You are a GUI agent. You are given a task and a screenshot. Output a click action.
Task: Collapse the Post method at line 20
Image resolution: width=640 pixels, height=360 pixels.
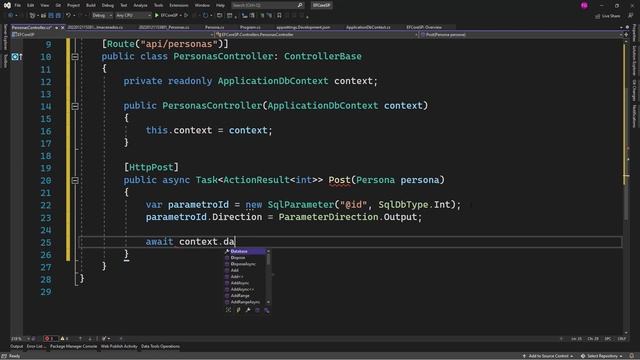click(75, 180)
